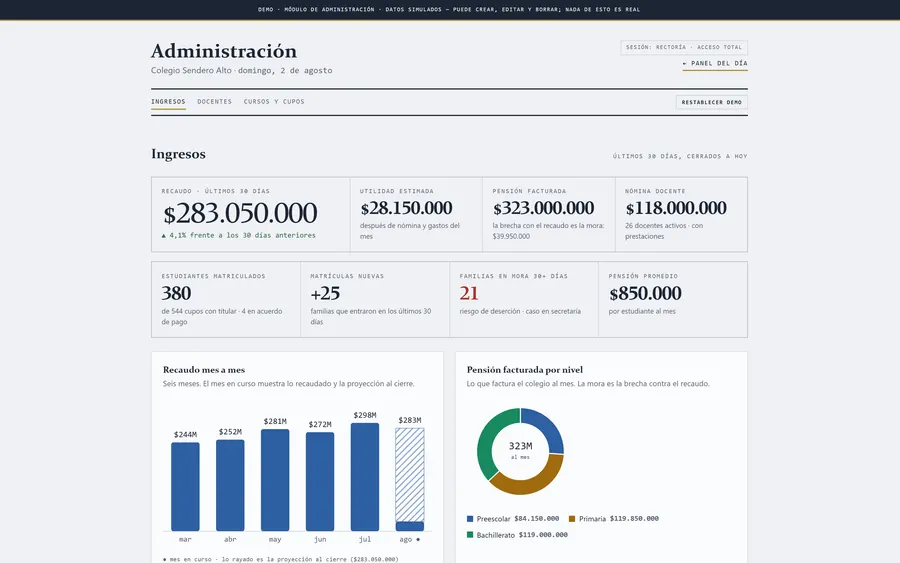Viewport: 900px width, 563px height.
Task: Click the red 21 familias en mora number
Action: tap(469, 293)
